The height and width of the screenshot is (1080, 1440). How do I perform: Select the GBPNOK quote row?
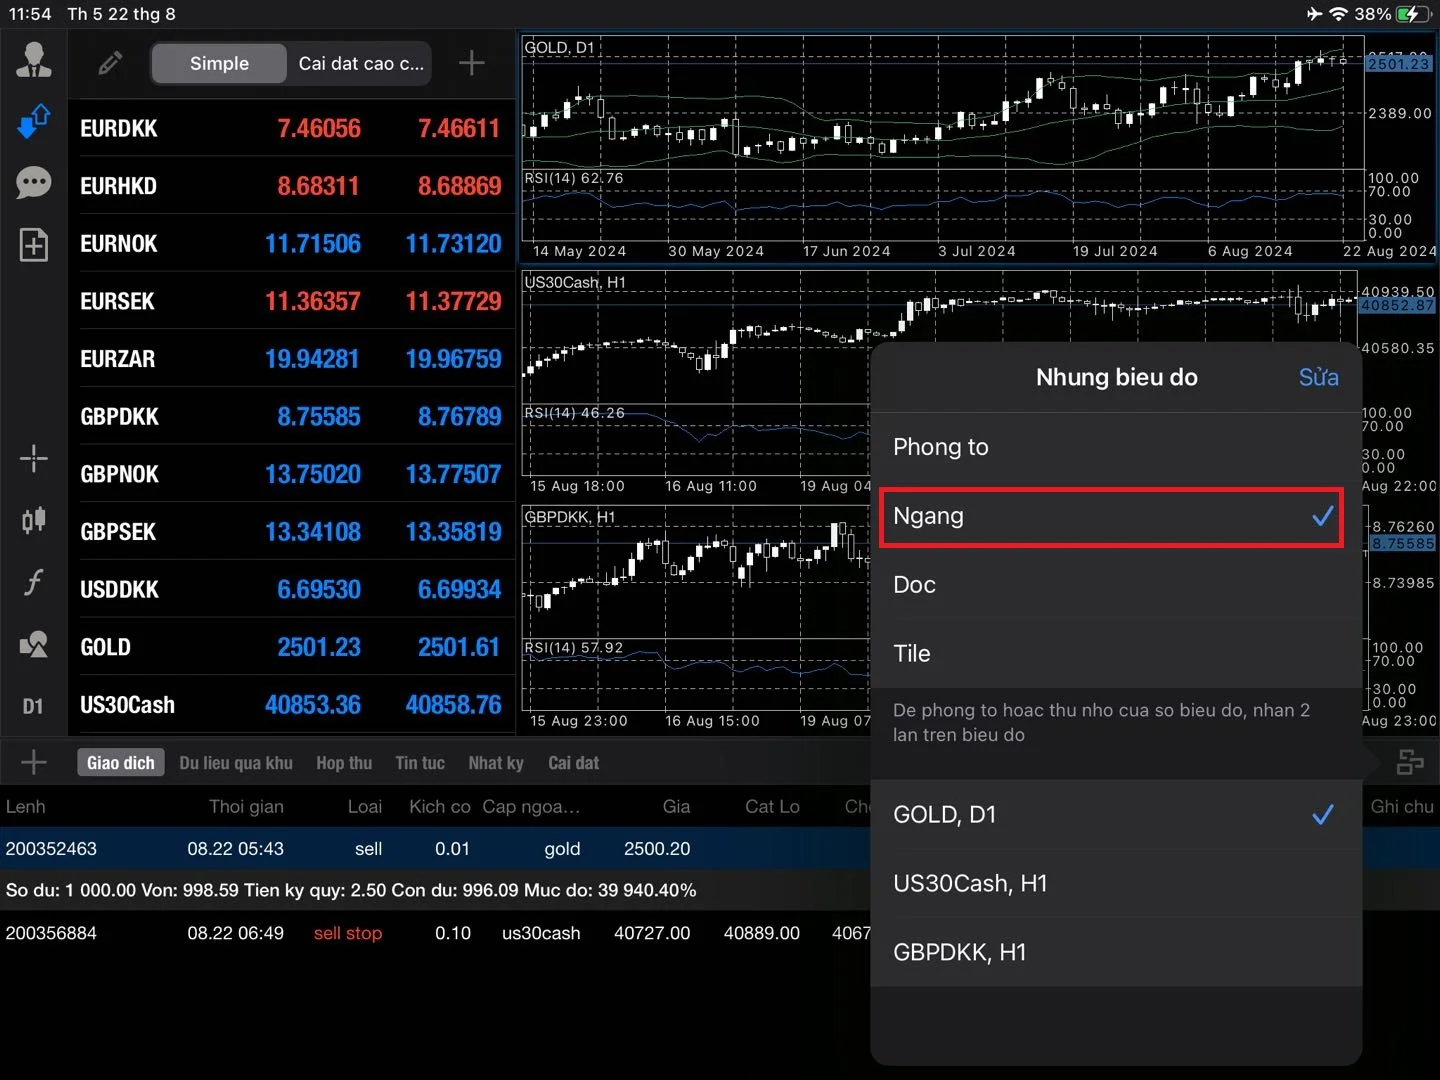(x=291, y=474)
